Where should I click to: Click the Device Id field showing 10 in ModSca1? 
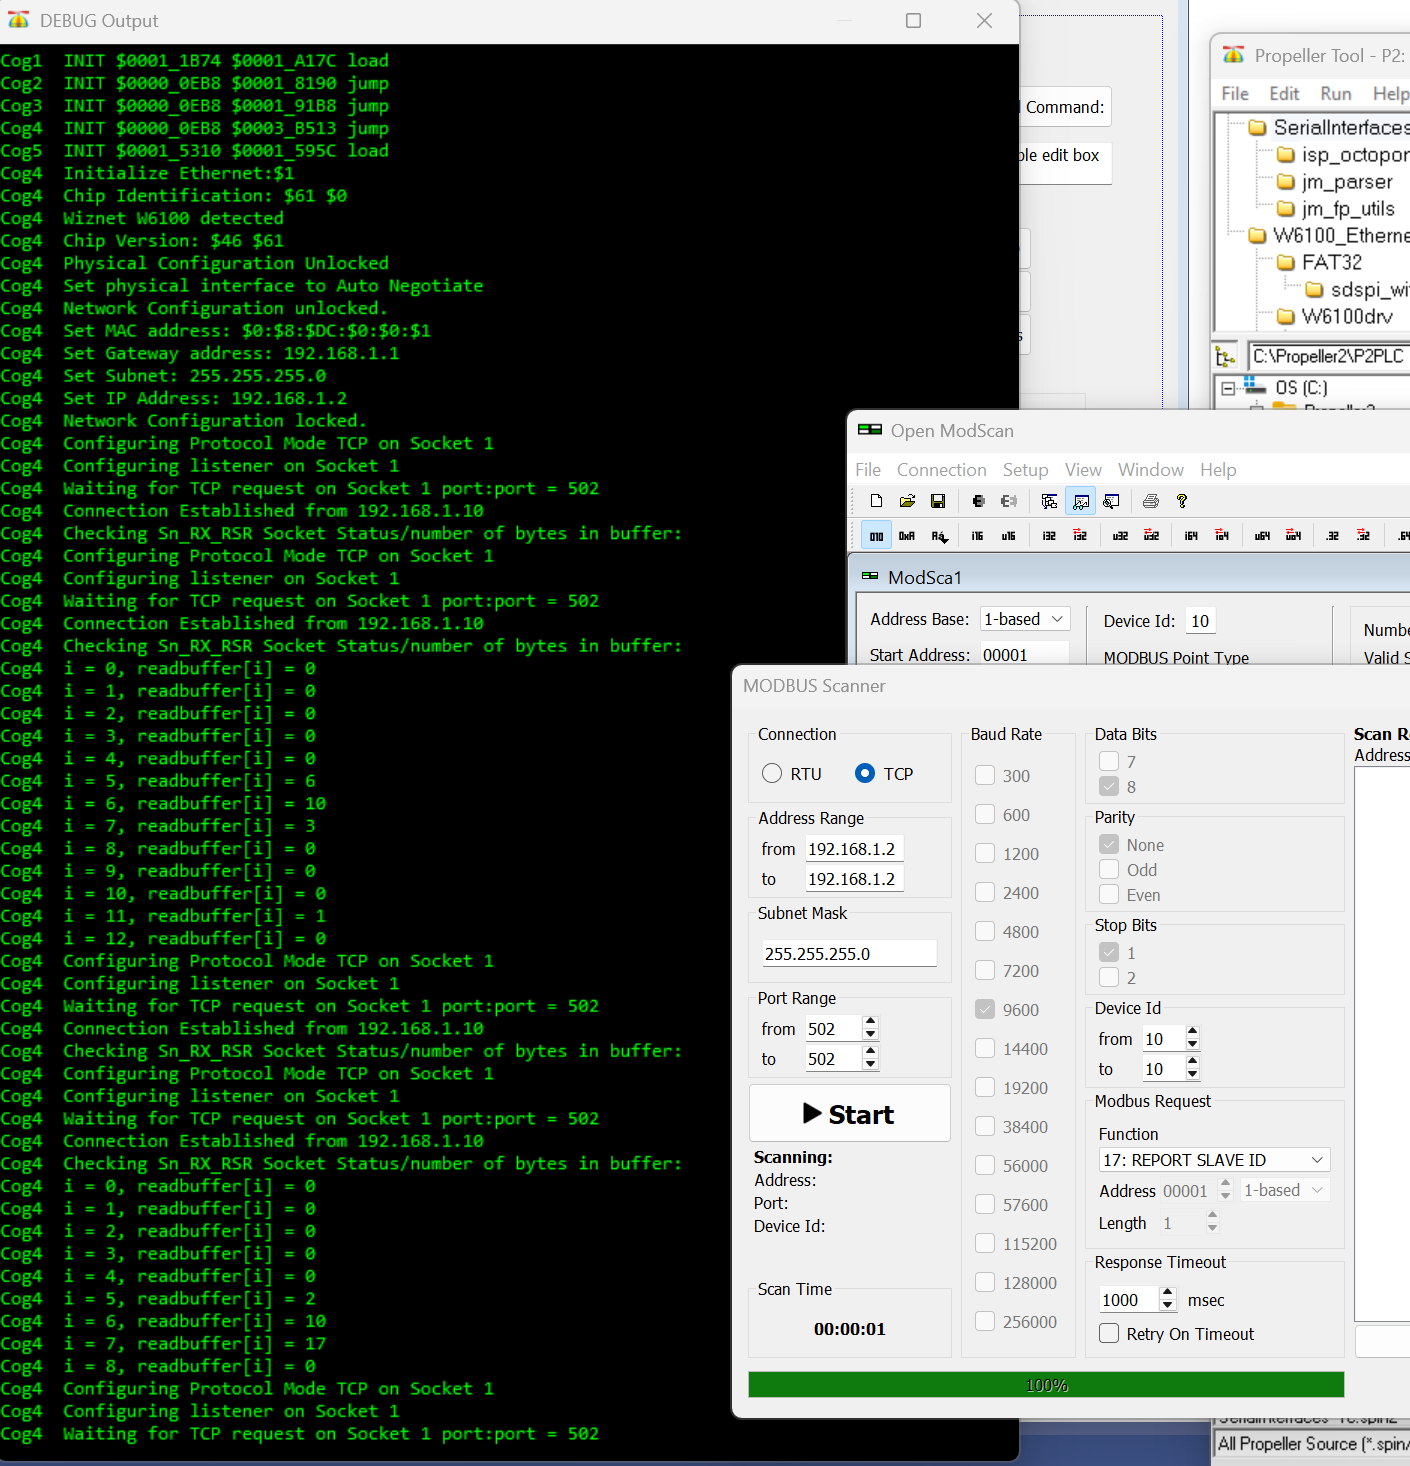(1201, 621)
